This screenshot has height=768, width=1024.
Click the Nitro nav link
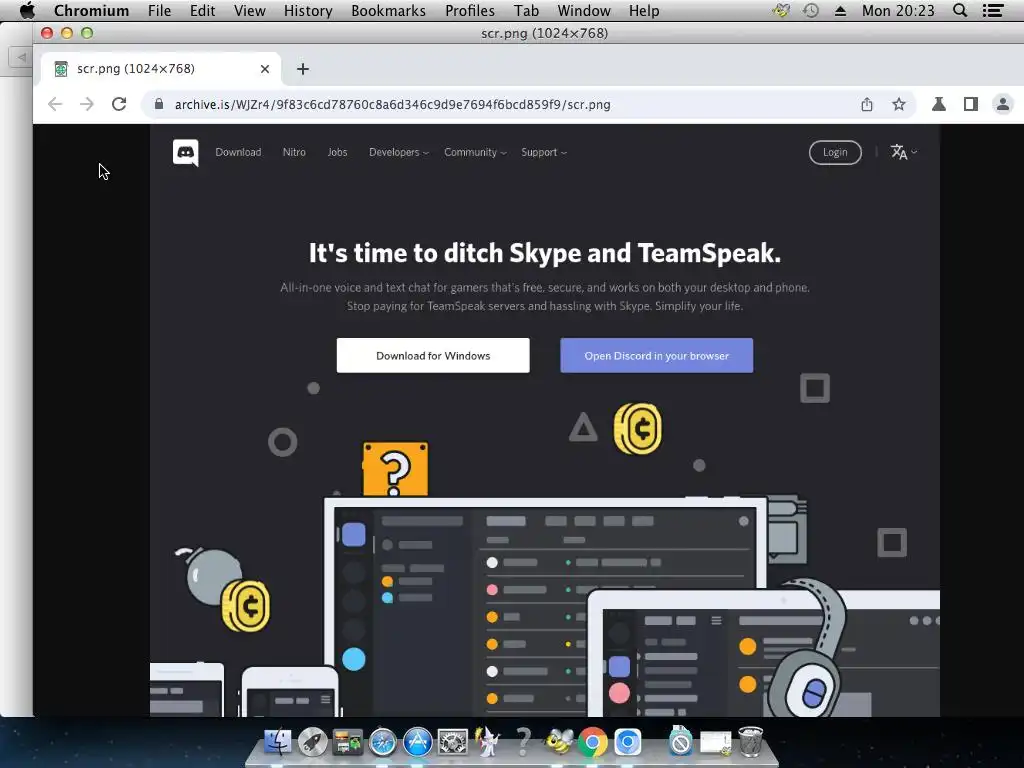point(294,152)
